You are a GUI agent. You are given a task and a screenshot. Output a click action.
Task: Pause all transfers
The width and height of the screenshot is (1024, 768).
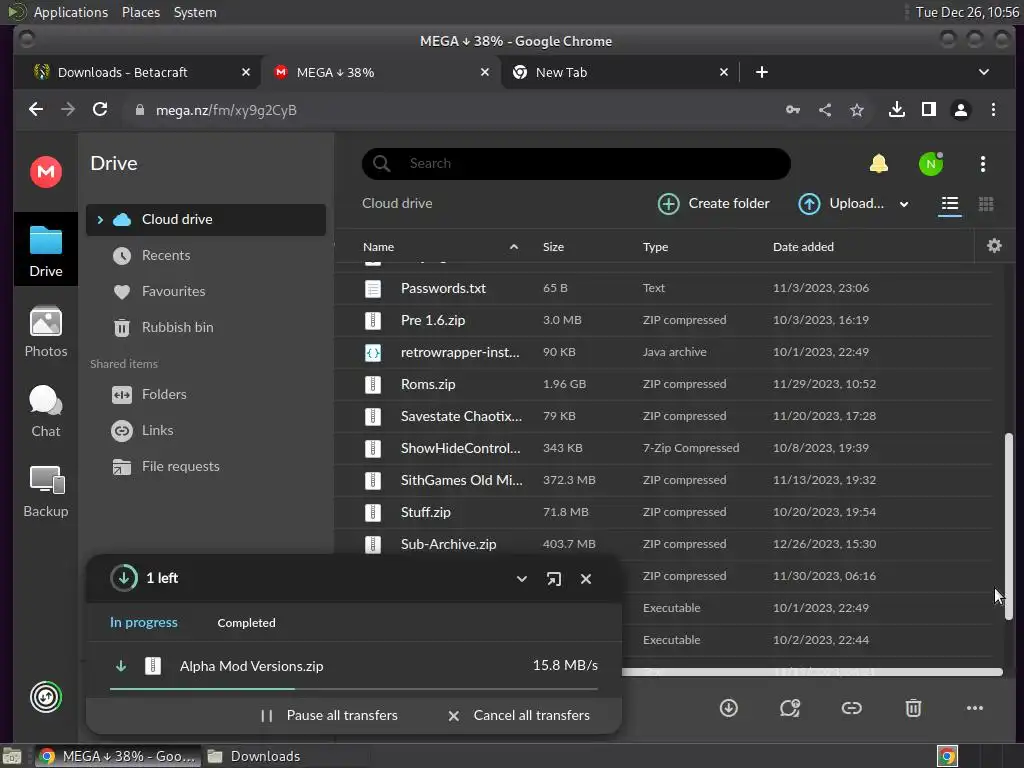point(329,715)
